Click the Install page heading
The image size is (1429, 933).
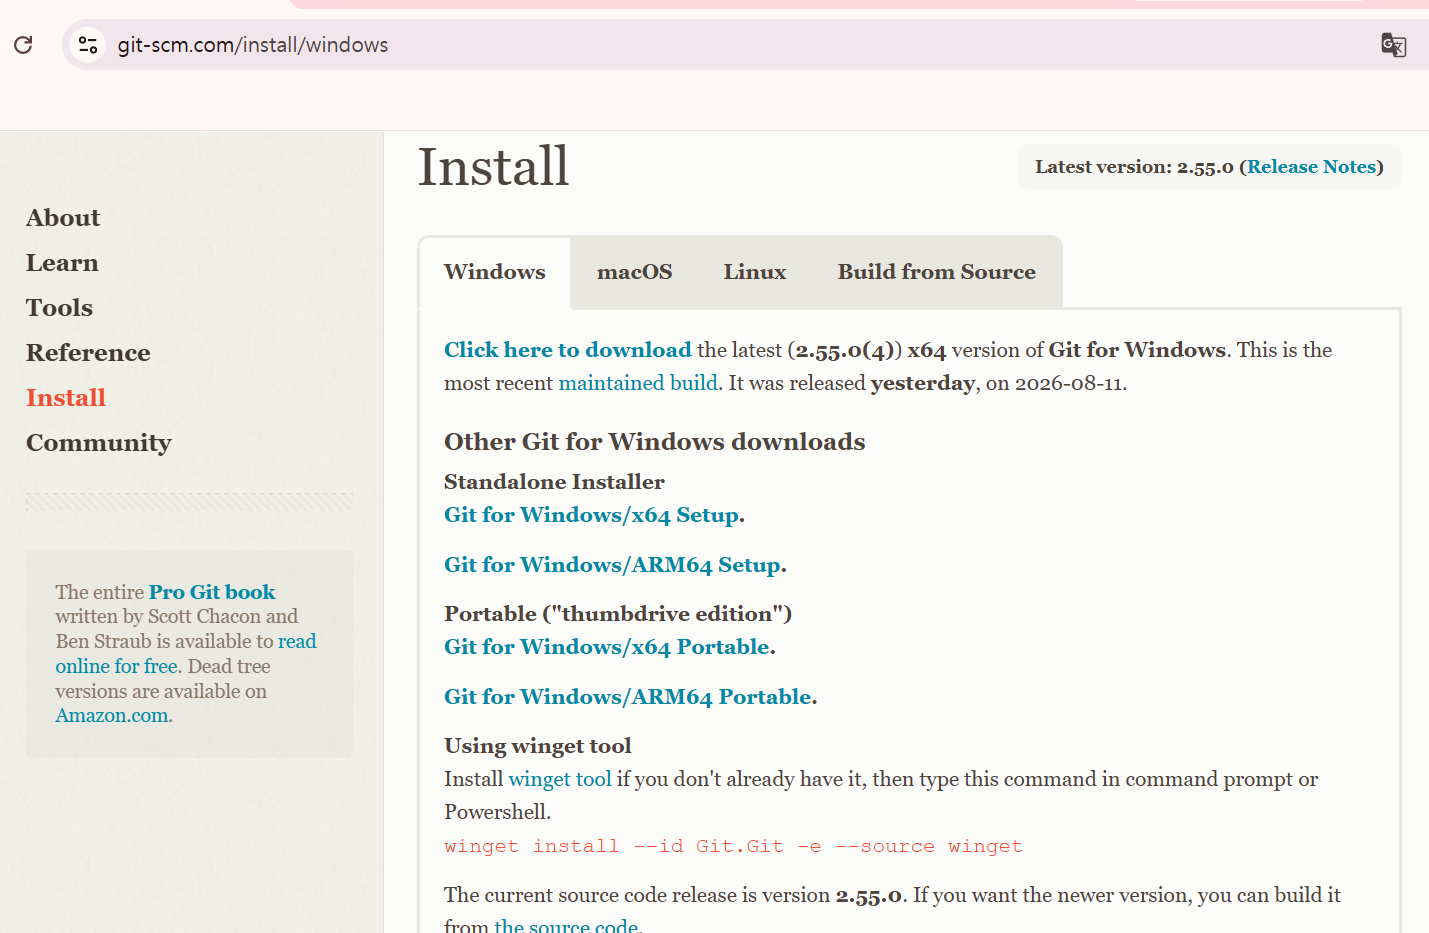(493, 166)
